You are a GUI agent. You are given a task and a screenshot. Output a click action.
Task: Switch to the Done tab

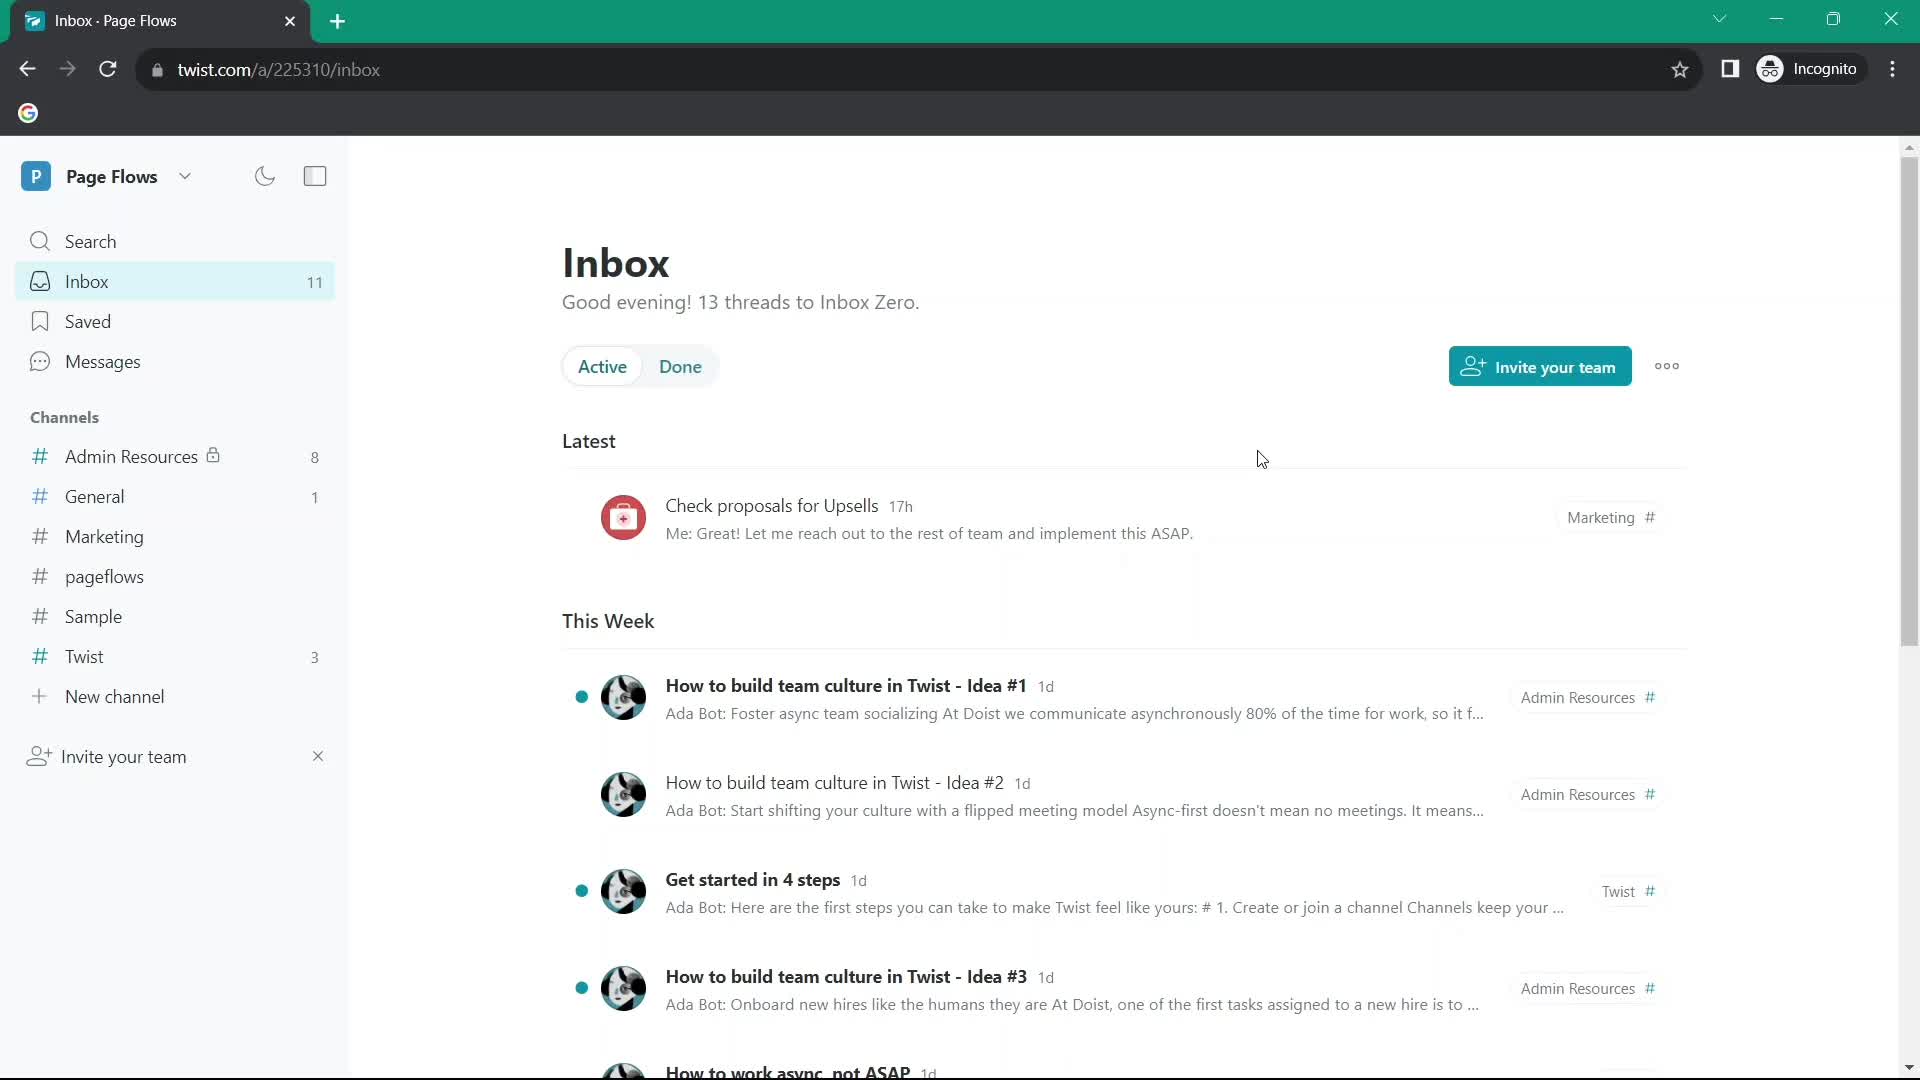point(680,367)
